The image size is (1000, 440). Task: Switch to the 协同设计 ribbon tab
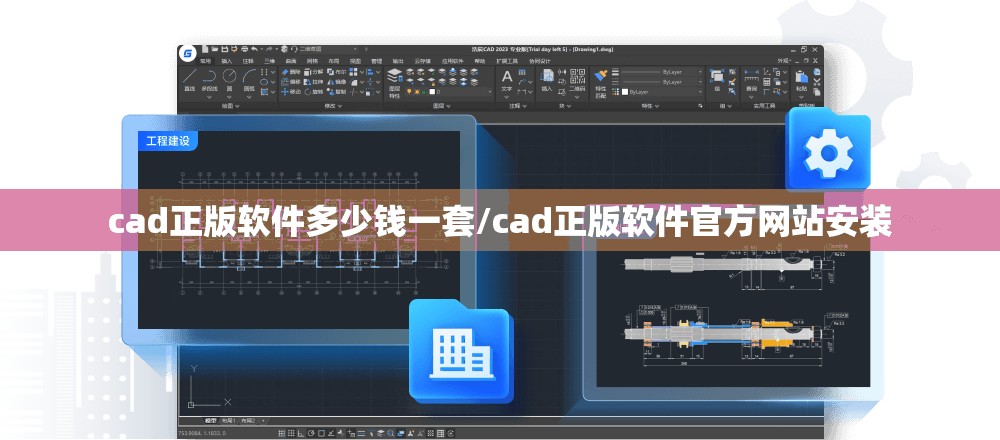click(540, 61)
